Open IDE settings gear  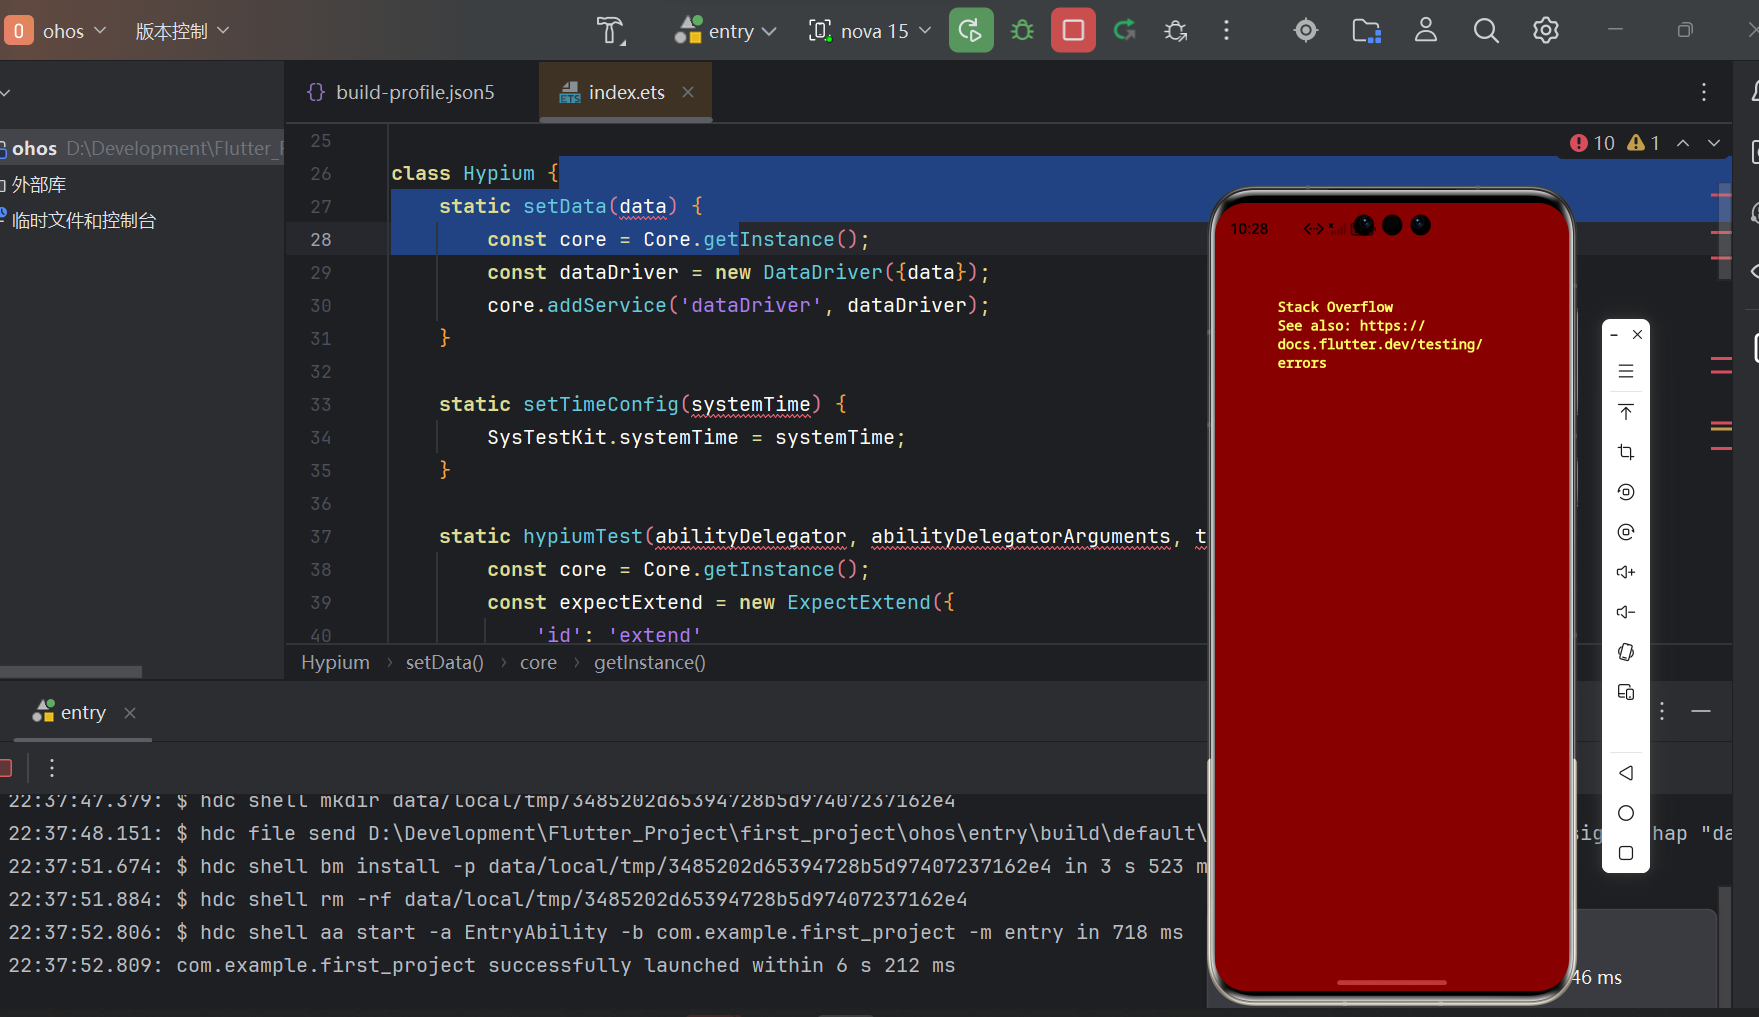tap(1546, 31)
